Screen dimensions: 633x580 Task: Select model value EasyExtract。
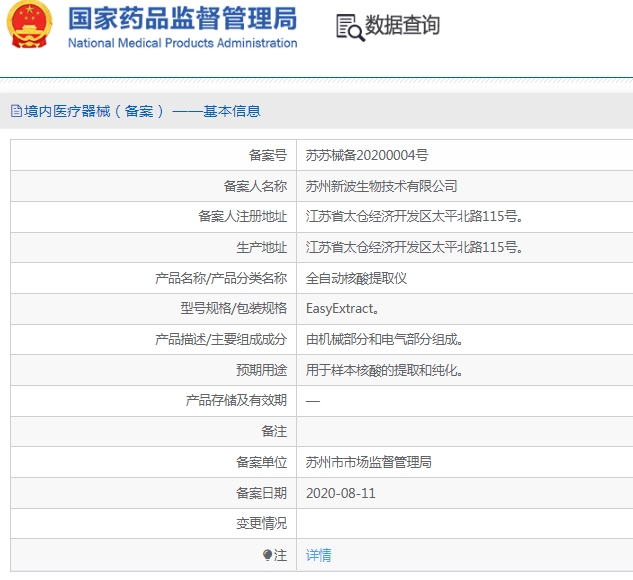[342, 309]
